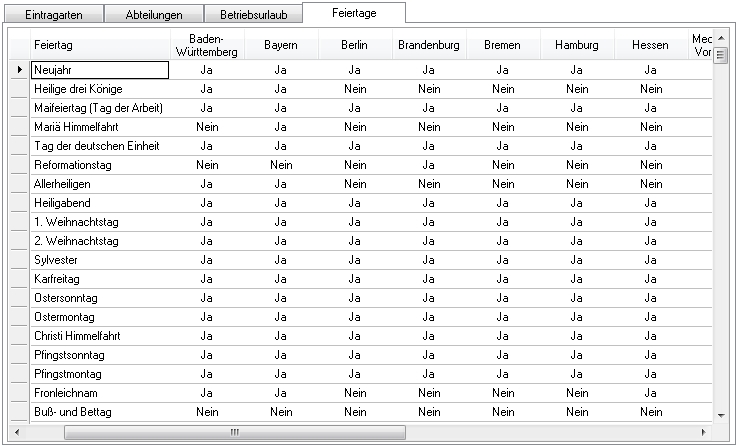Click the Berlin cell for Fronleichnam
The width and height of the screenshot is (738, 447).
355,393
